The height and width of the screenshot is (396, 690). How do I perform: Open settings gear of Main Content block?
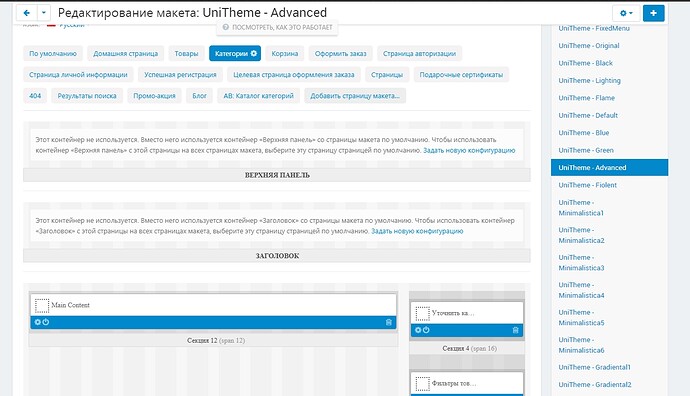tap(37, 322)
